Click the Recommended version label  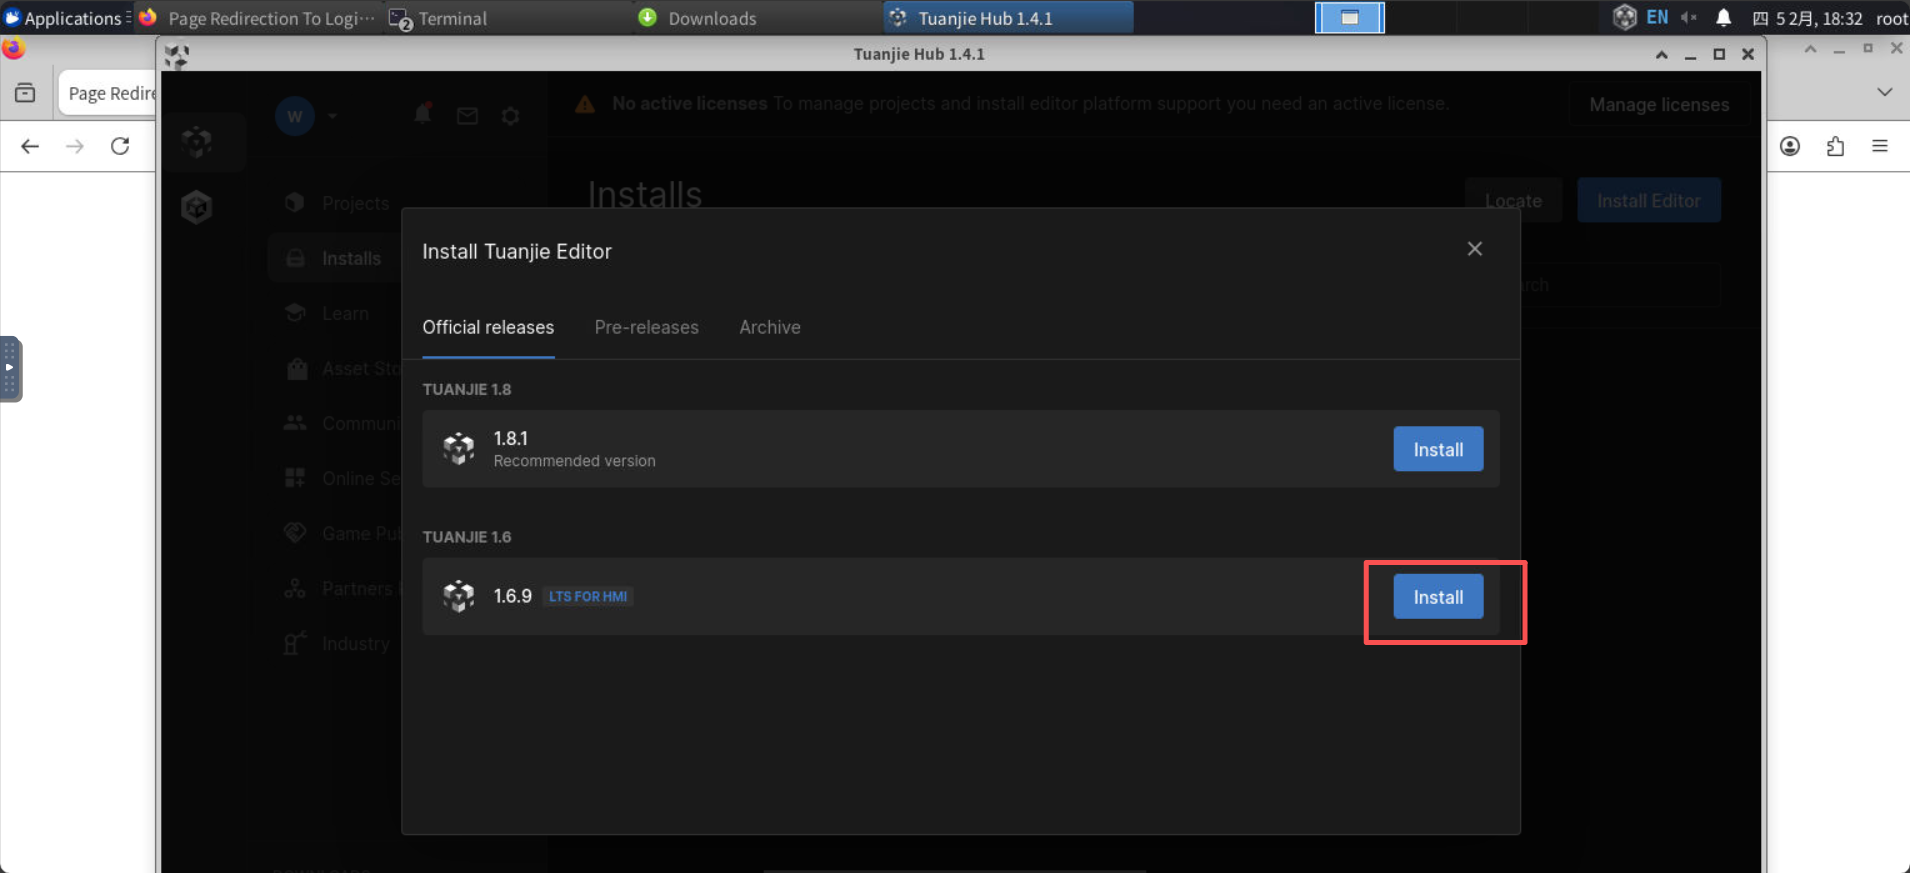pos(574,461)
